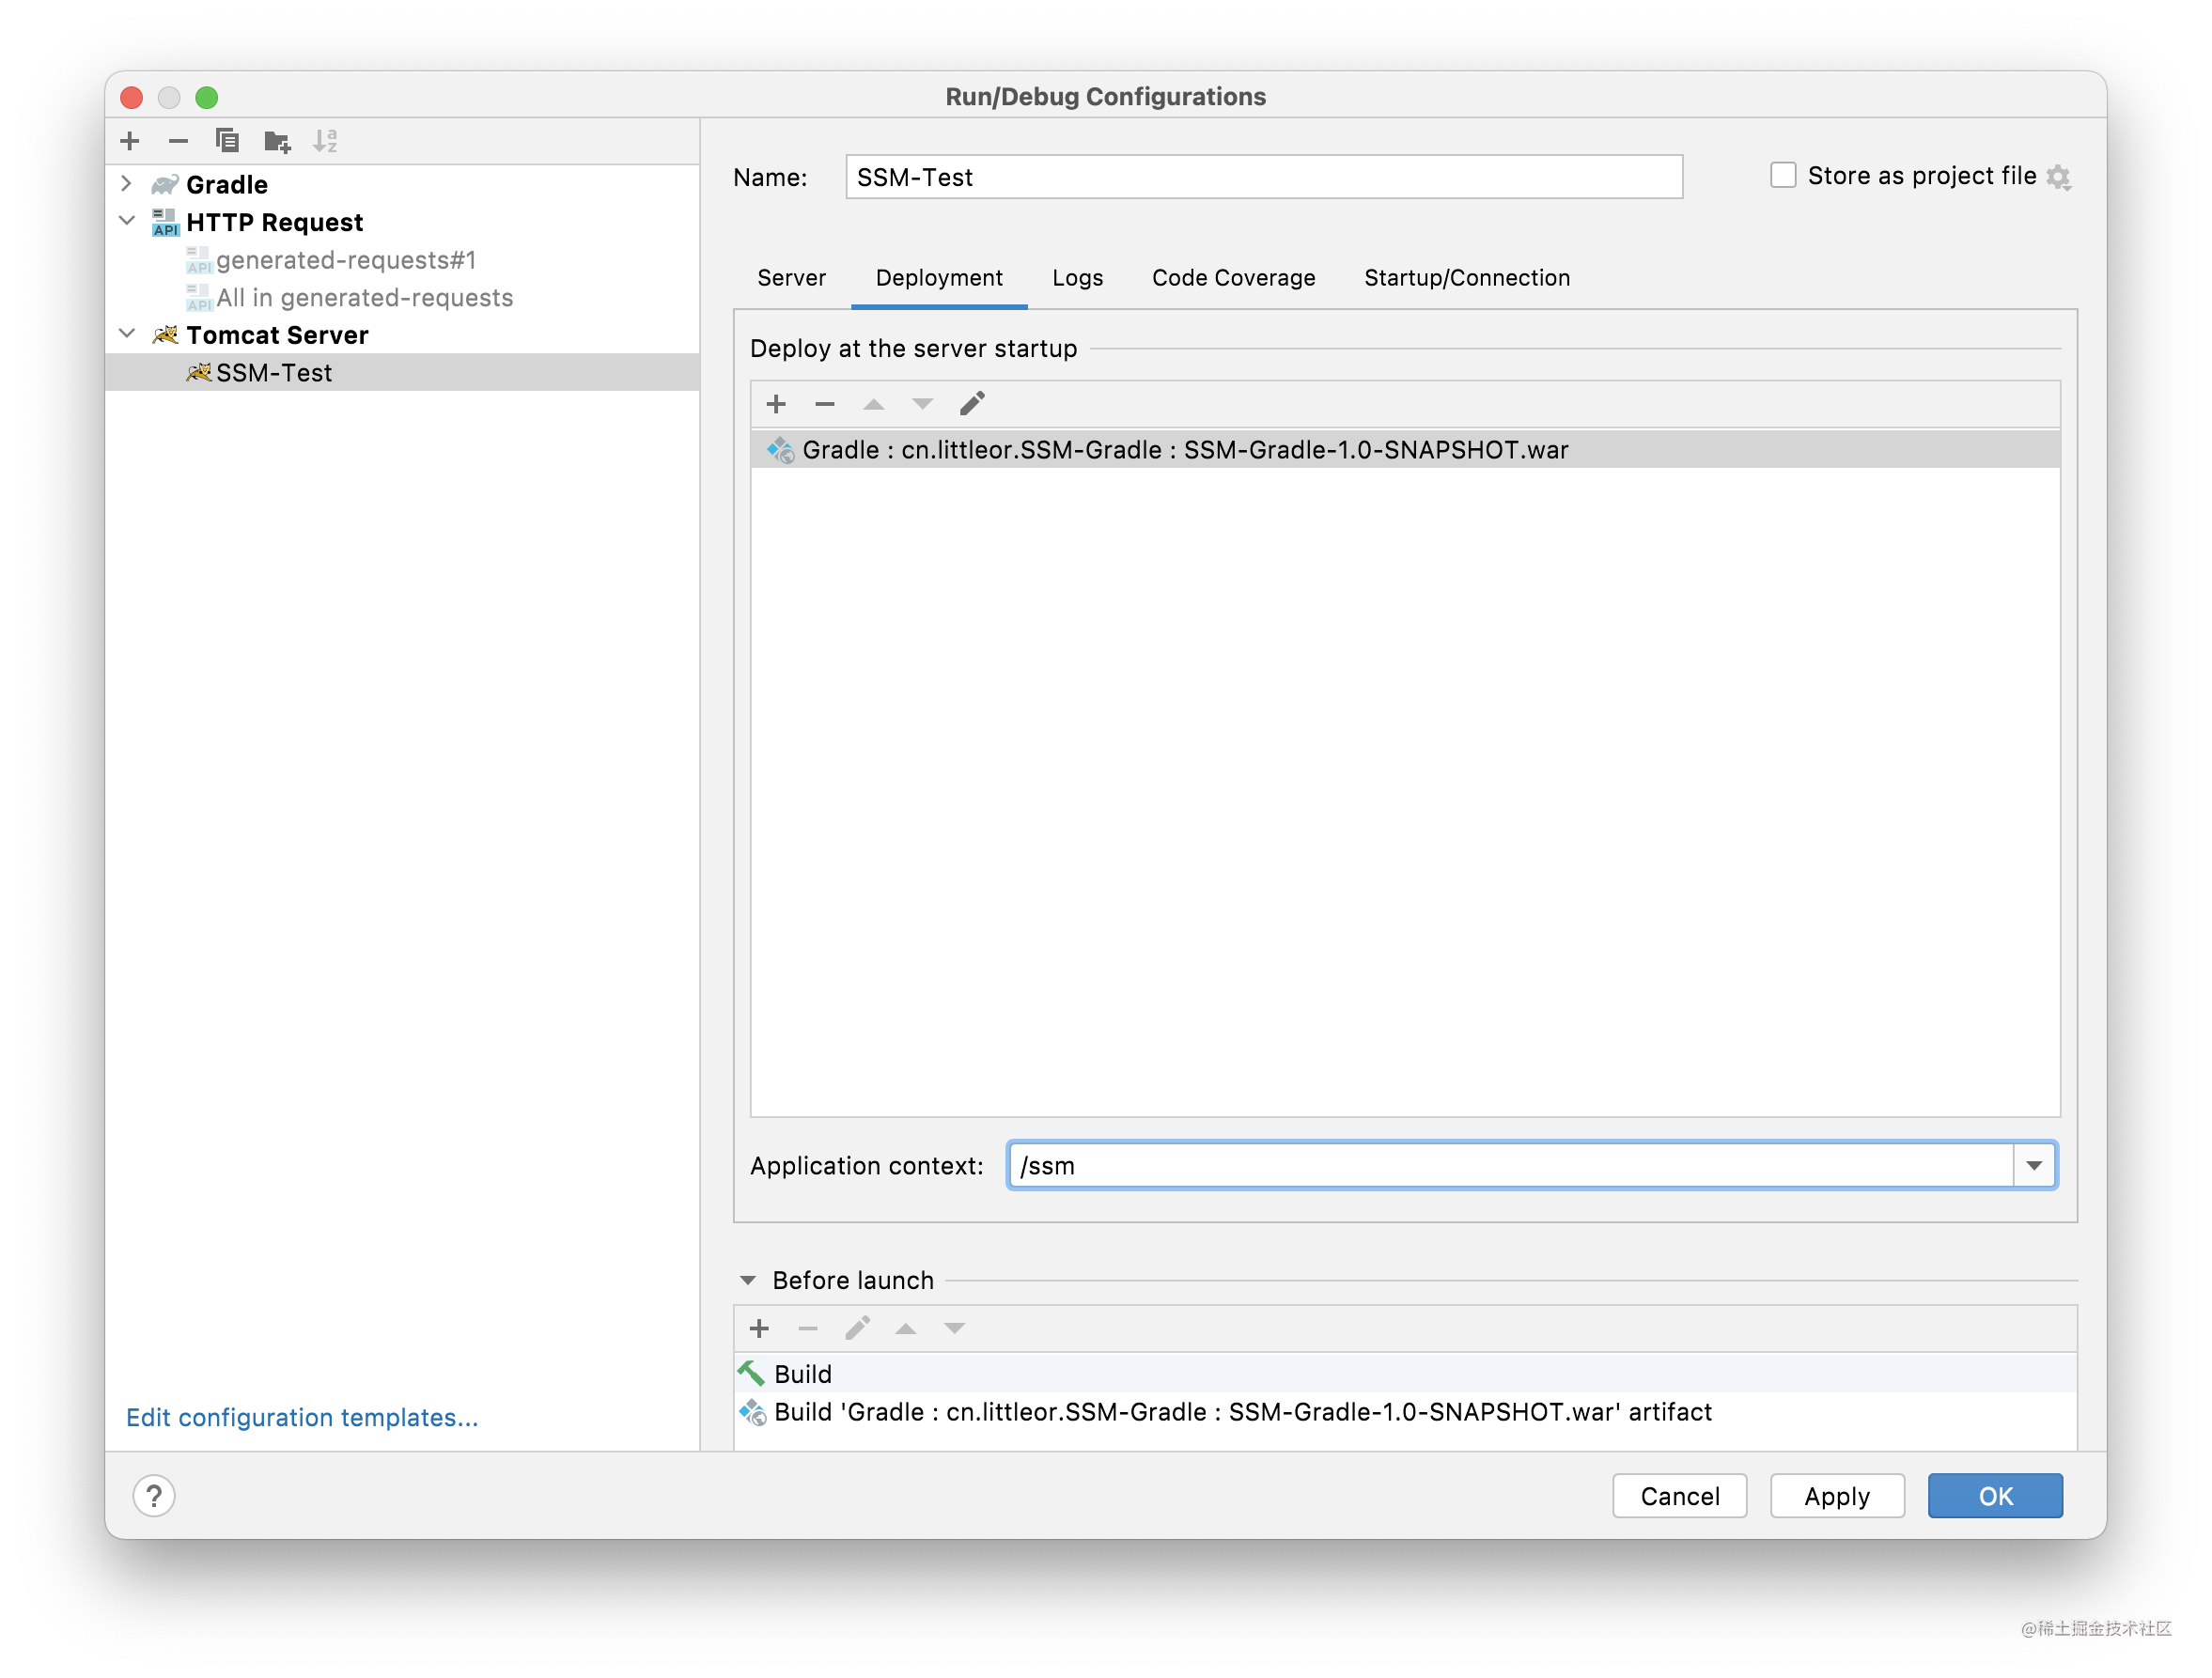
Task: Open the Startup/Connection tab
Action: pyautogui.click(x=1467, y=278)
